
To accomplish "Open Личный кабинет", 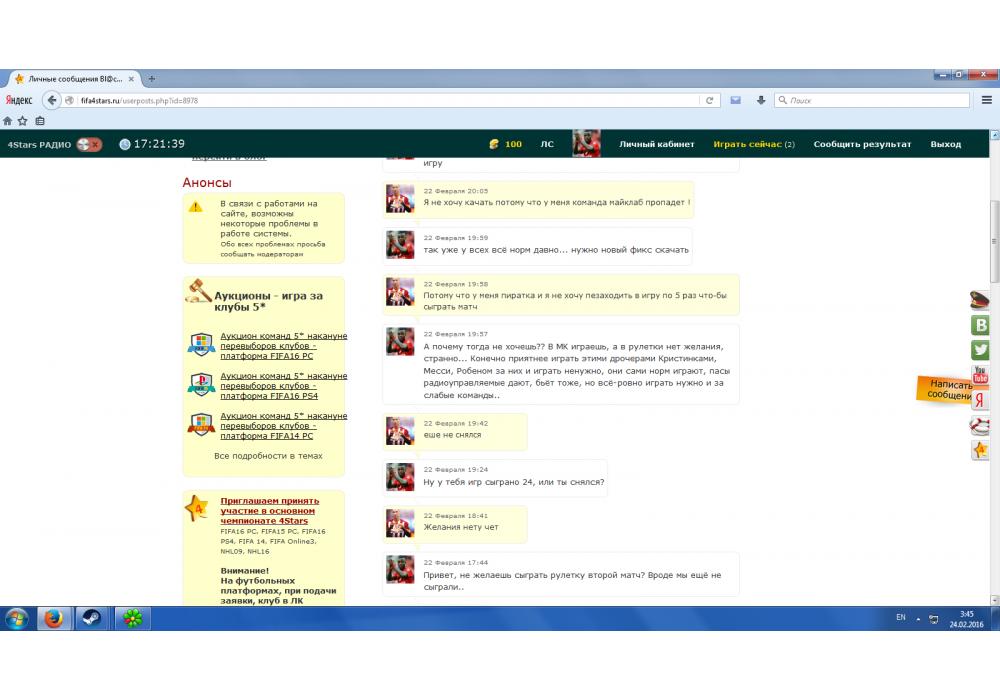I will 657,144.
